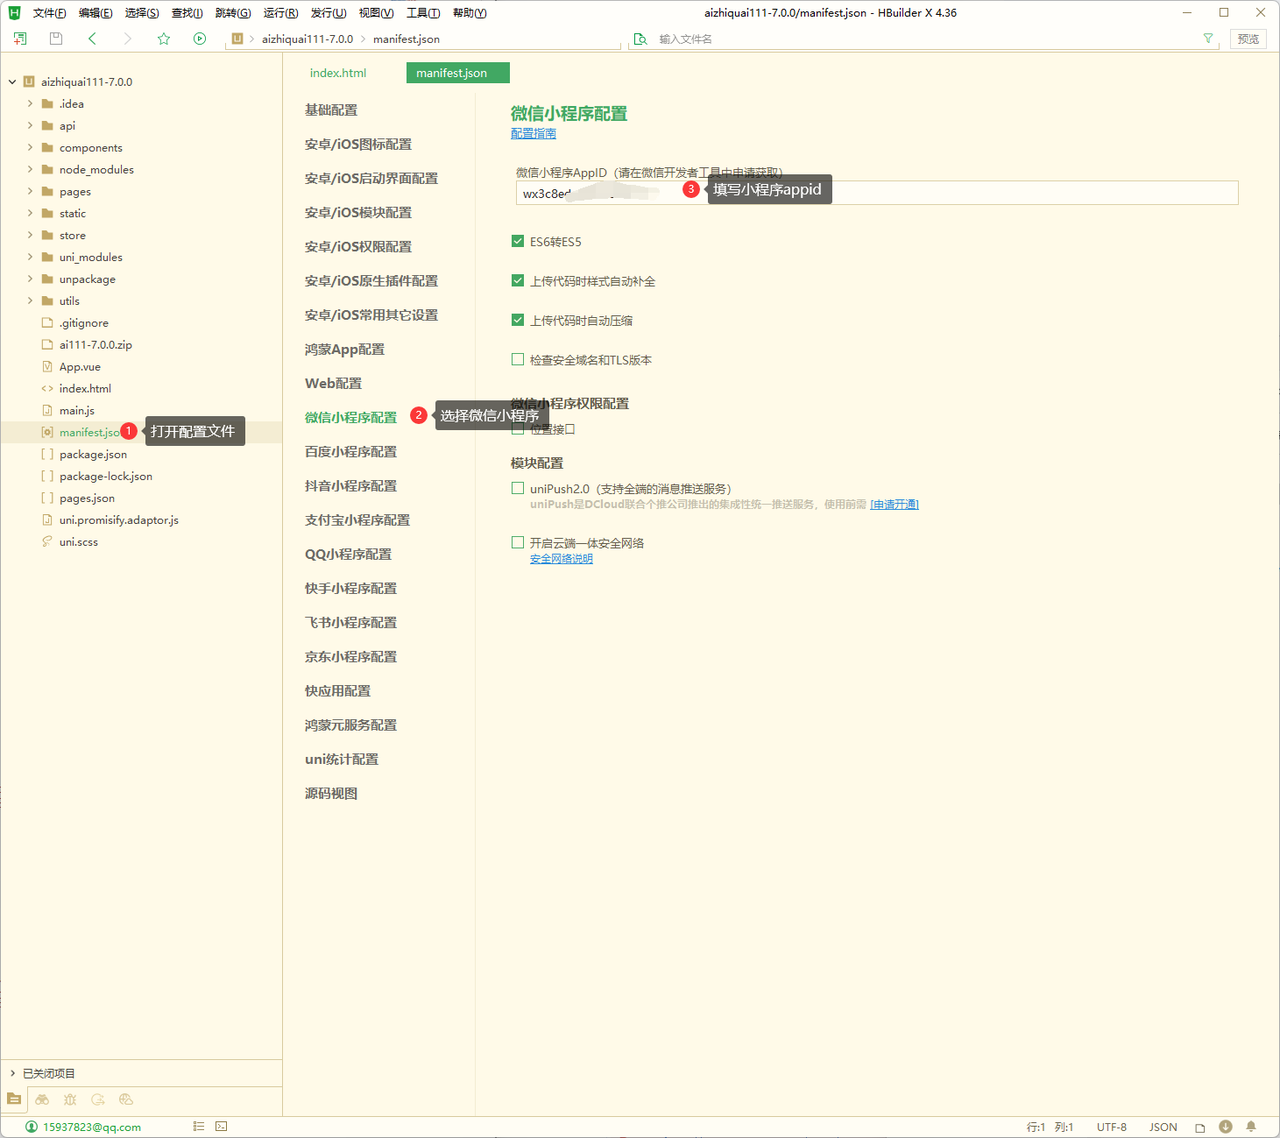Click the sync refresh arrow panel icon
The width and height of the screenshot is (1280, 1138).
click(98, 1099)
